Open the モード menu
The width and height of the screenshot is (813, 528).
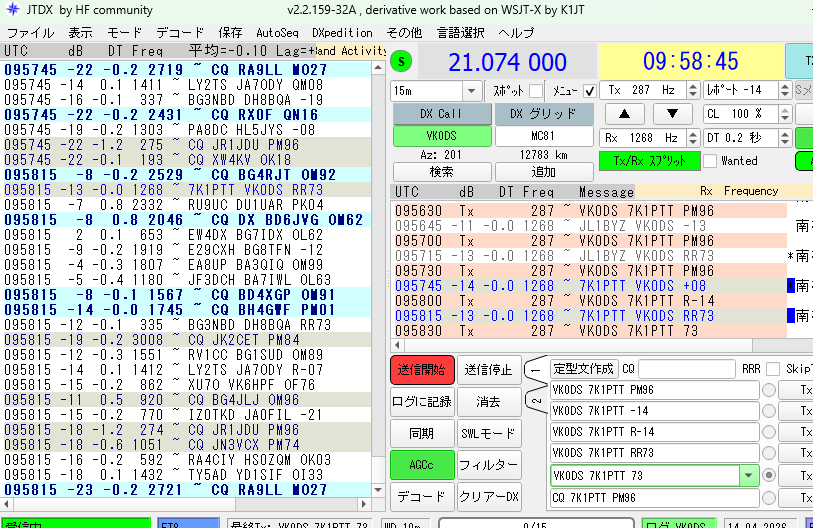pyautogui.click(x=124, y=33)
